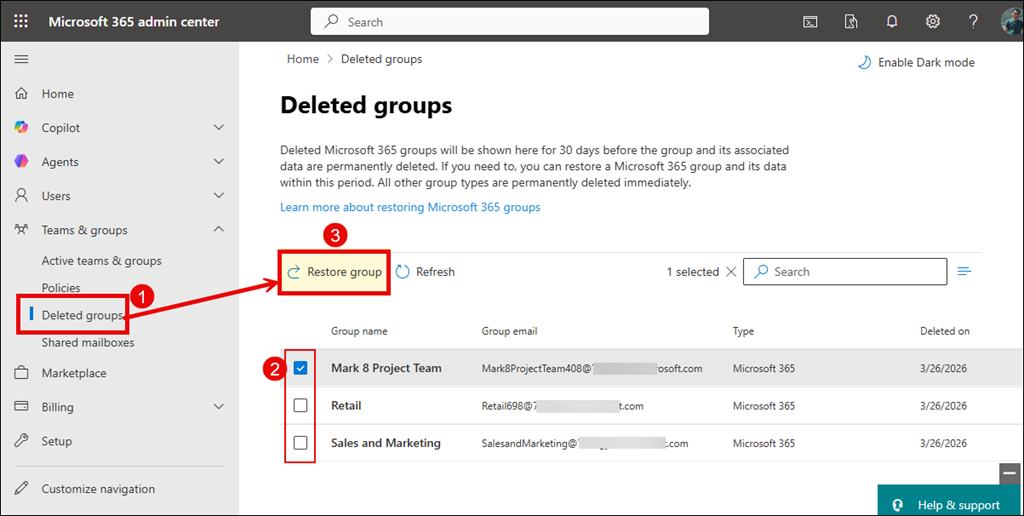The image size is (1024, 516).
Task: Check the Retail group checkbox
Action: click(300, 406)
